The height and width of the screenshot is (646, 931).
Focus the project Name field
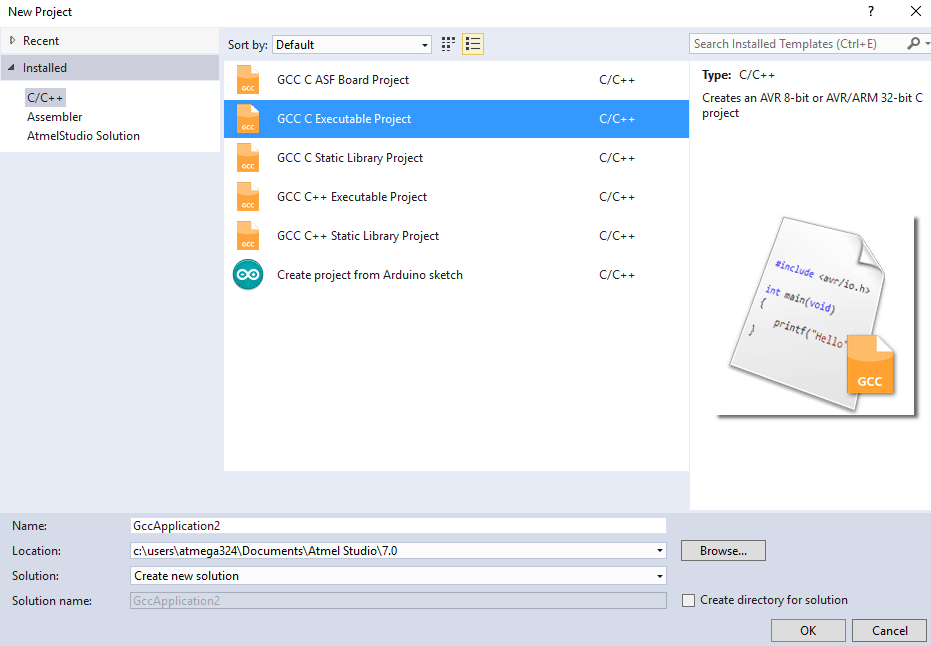[x=398, y=526]
